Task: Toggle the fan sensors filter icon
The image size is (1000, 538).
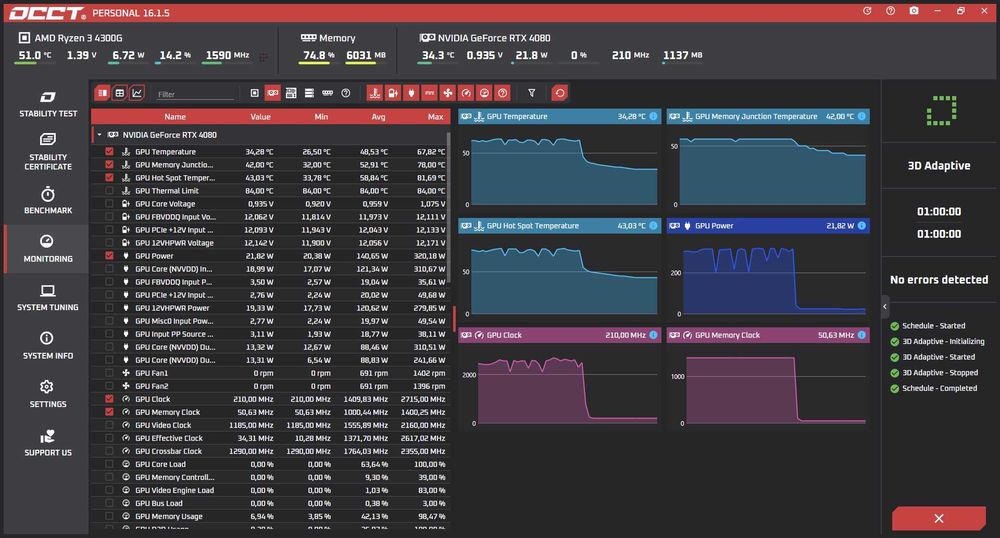Action: (448, 93)
